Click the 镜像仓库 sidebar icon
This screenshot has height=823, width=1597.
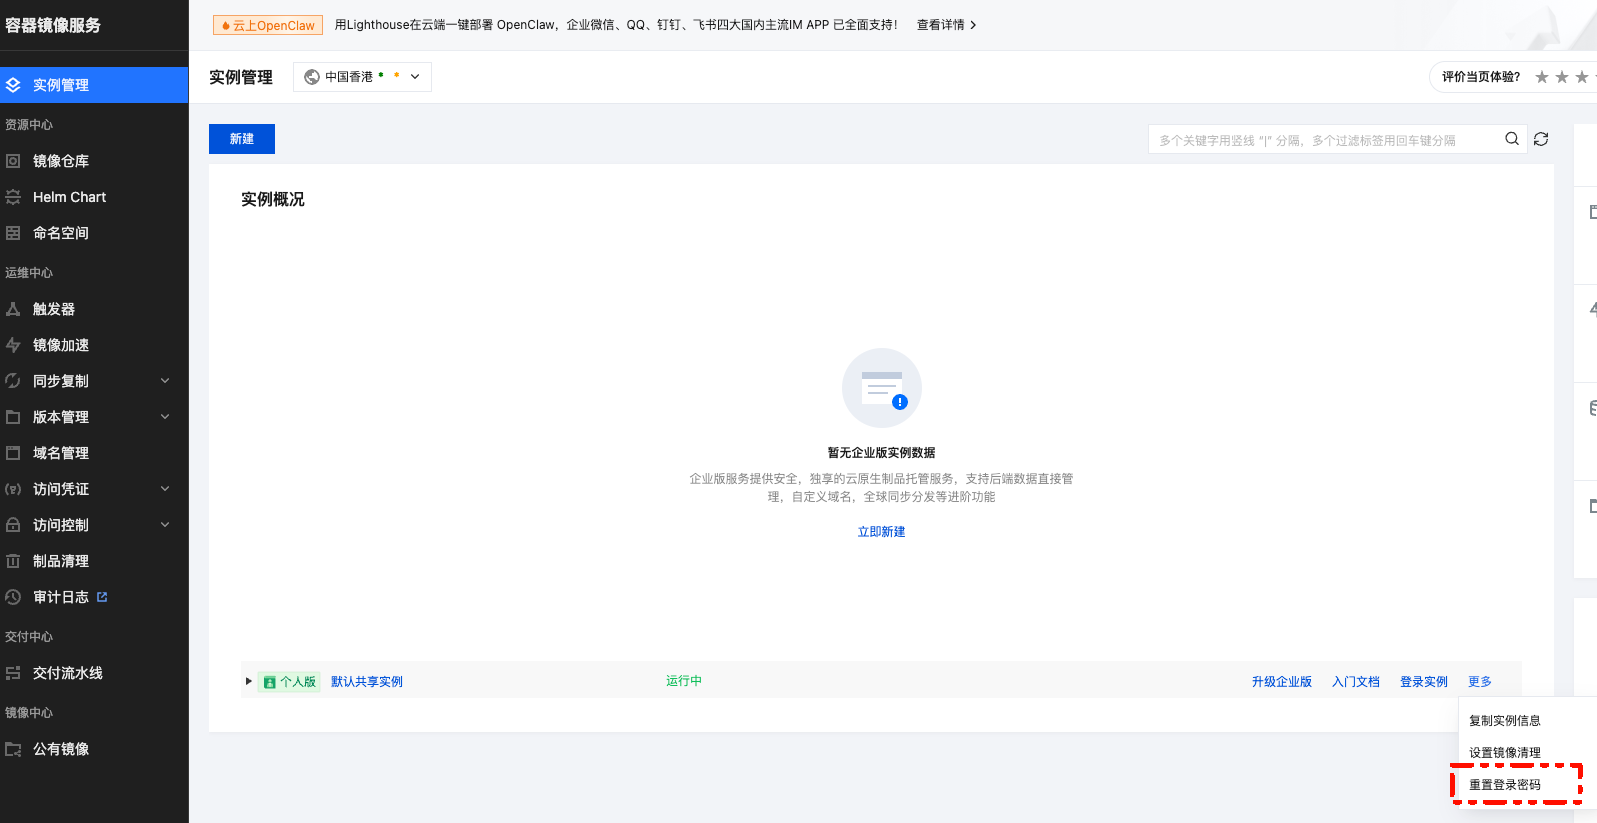tap(13, 161)
